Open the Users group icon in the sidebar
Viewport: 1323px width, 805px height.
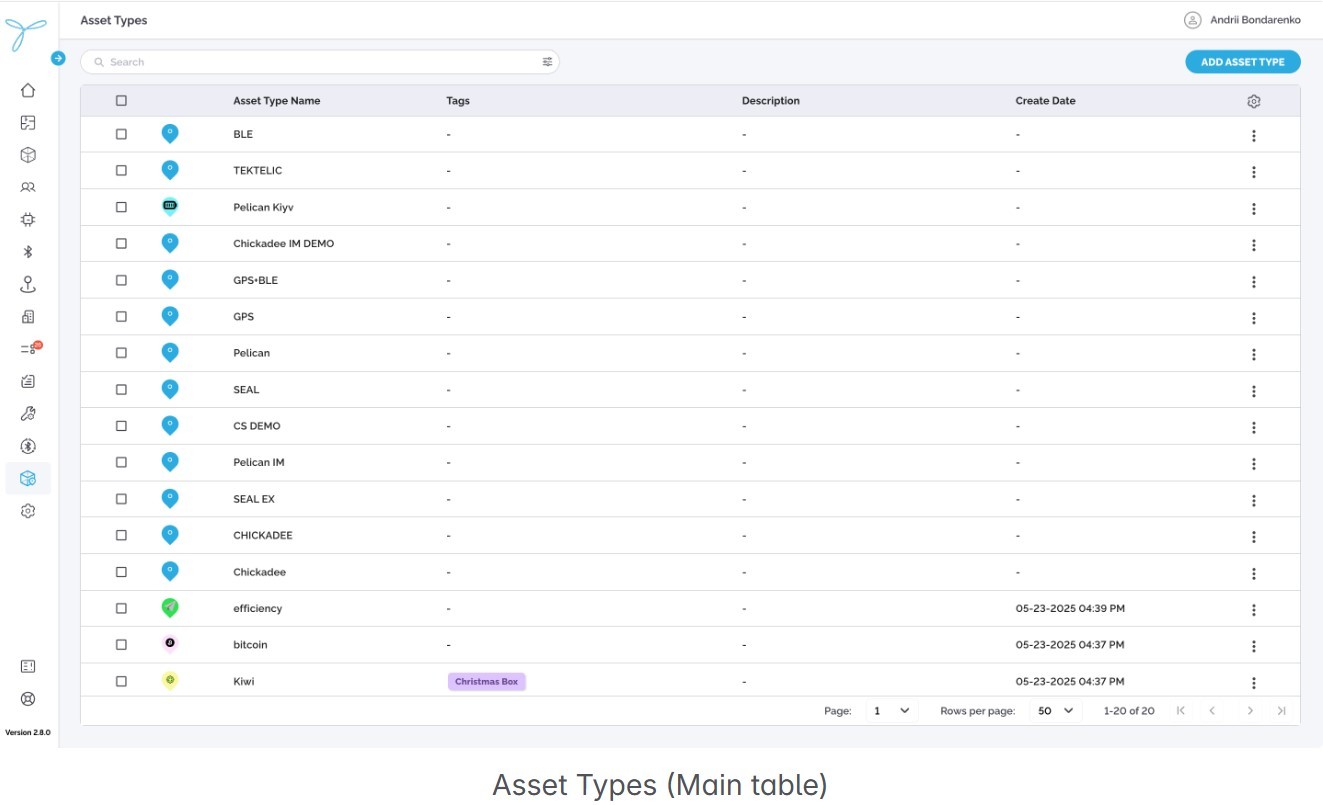pos(28,187)
